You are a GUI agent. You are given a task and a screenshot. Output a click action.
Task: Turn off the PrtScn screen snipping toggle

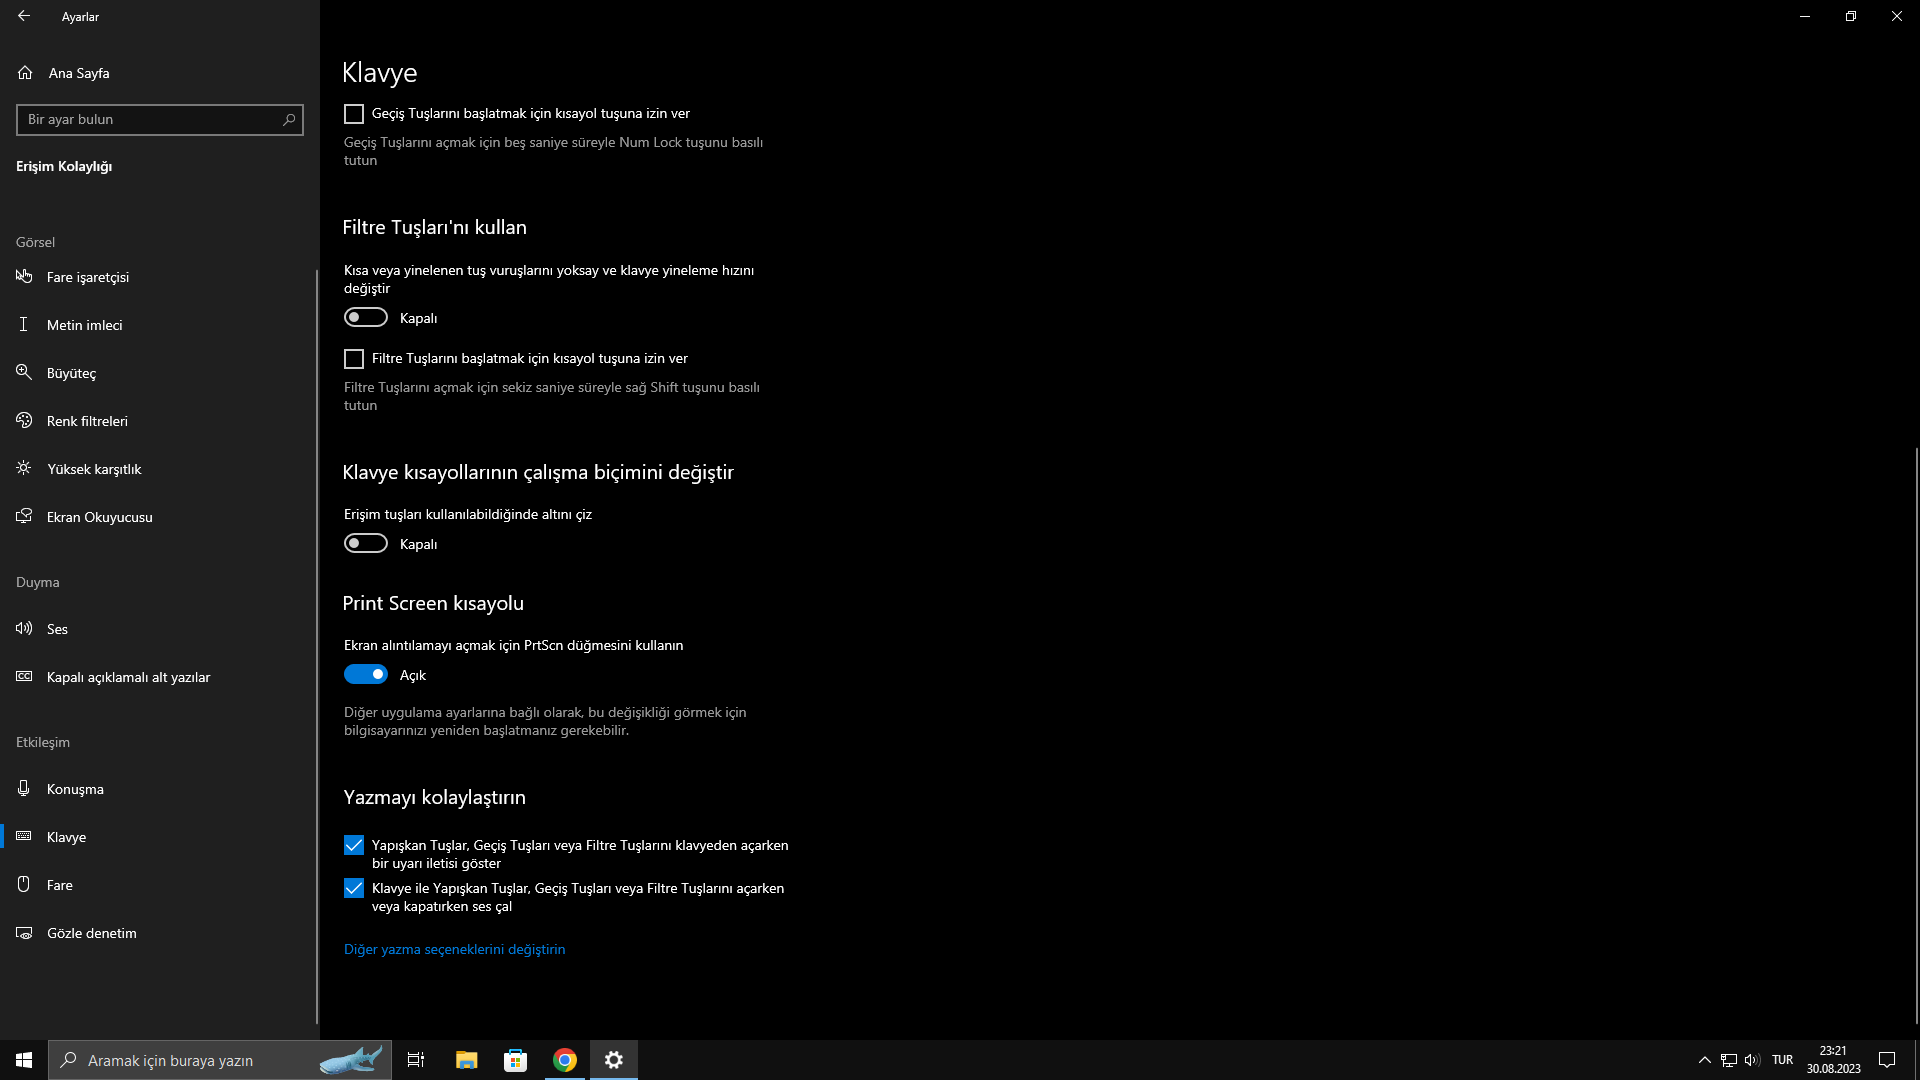click(x=366, y=675)
